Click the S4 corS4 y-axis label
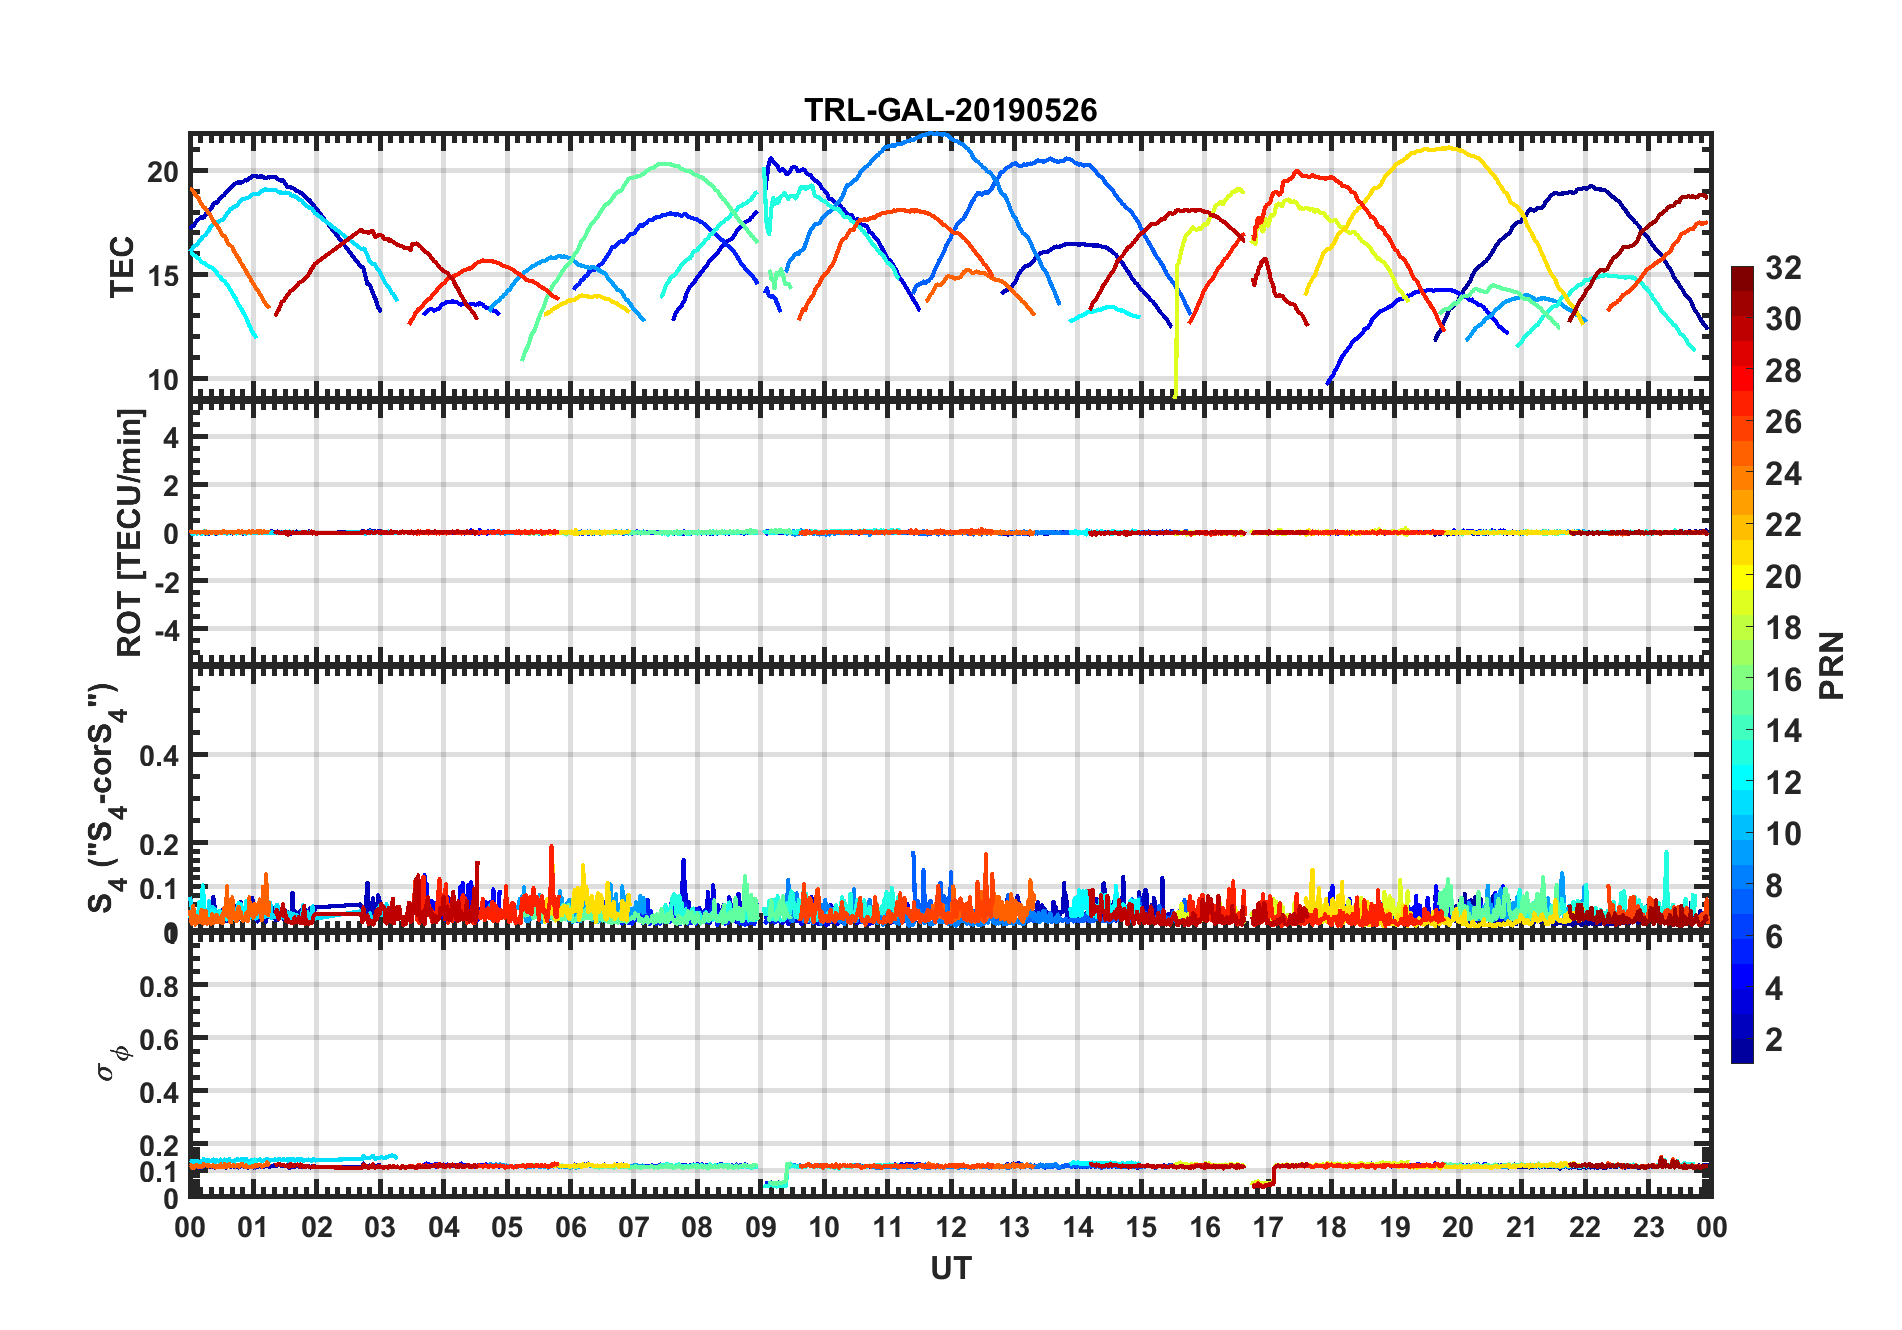The image size is (1902, 1330). [107, 798]
